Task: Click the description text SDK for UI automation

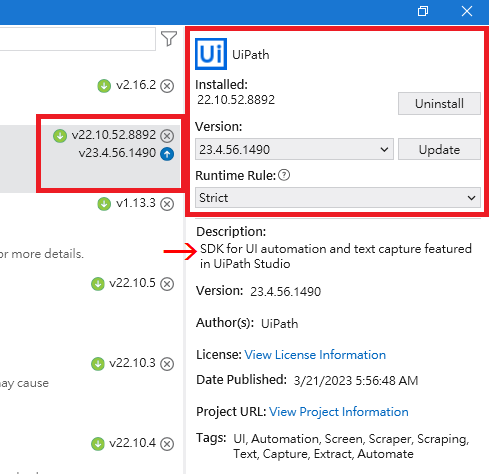Action: click(x=336, y=256)
